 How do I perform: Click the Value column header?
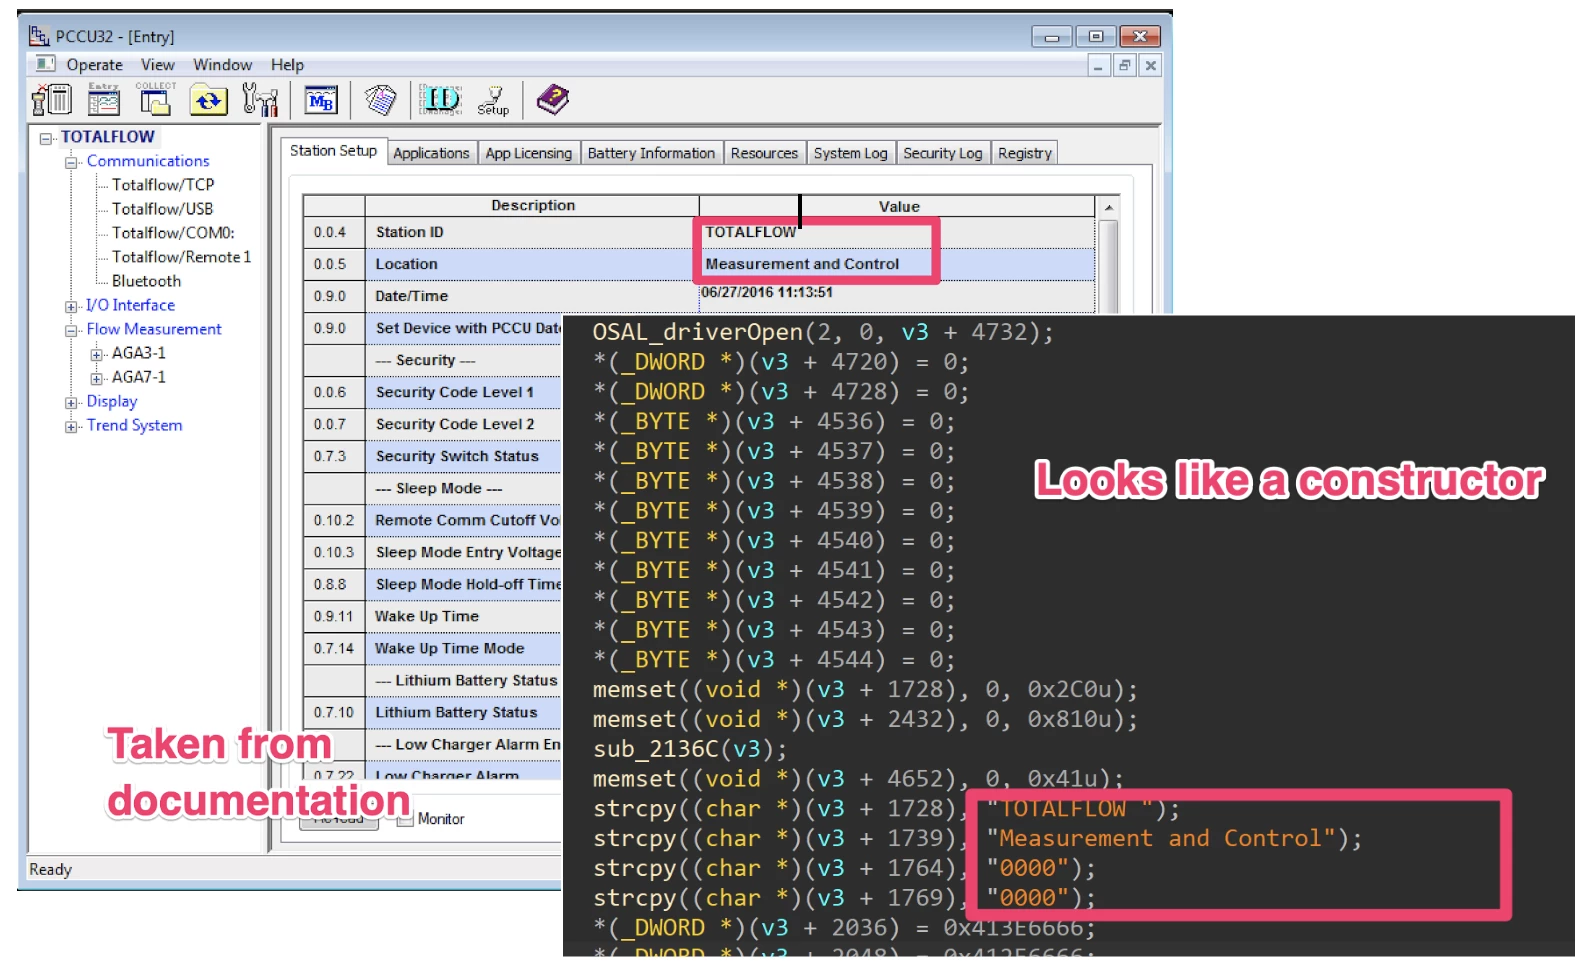pyautogui.click(x=898, y=207)
